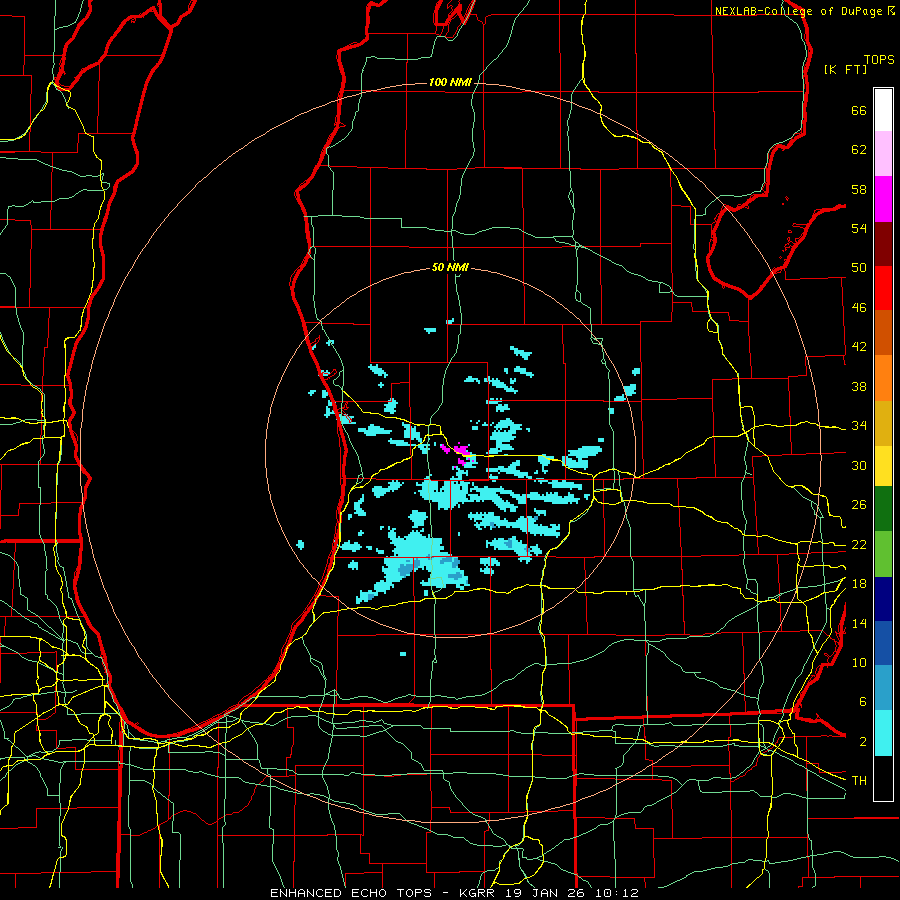Click legend value "14"
The width and height of the screenshot is (900, 900).
tap(859, 623)
